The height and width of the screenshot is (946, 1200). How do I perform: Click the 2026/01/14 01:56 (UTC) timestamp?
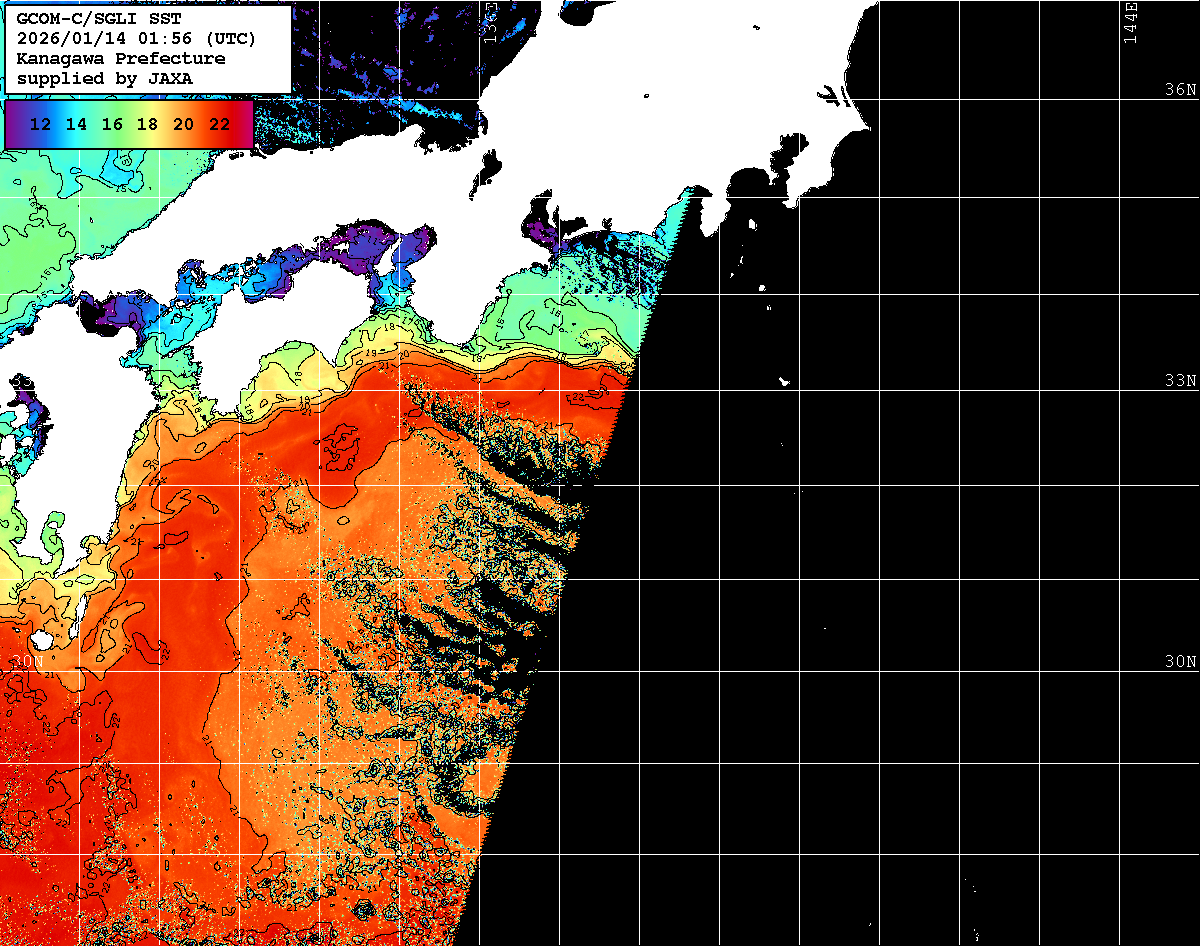coord(137,39)
